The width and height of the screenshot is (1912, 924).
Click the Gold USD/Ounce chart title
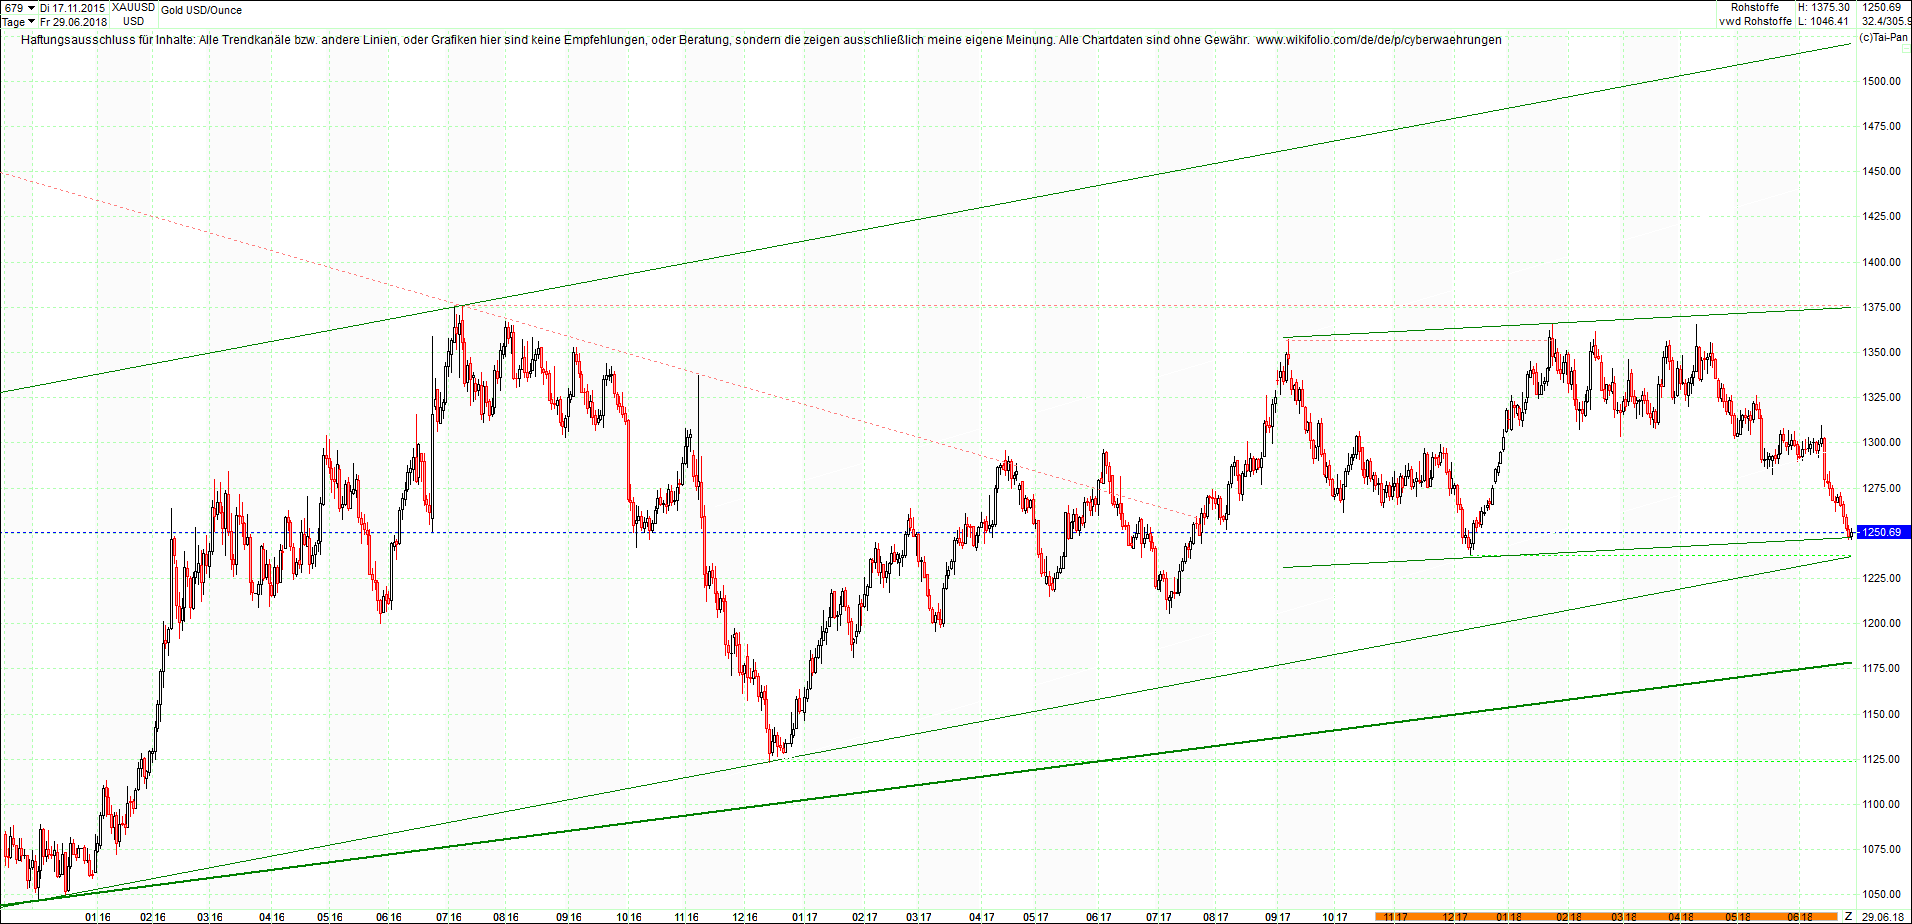[x=200, y=10]
